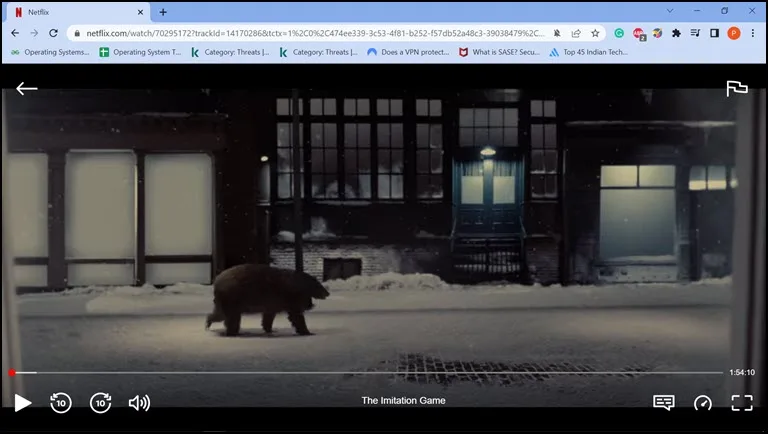Toggle browser side panel
Screen dimensions: 768x434
715,33
